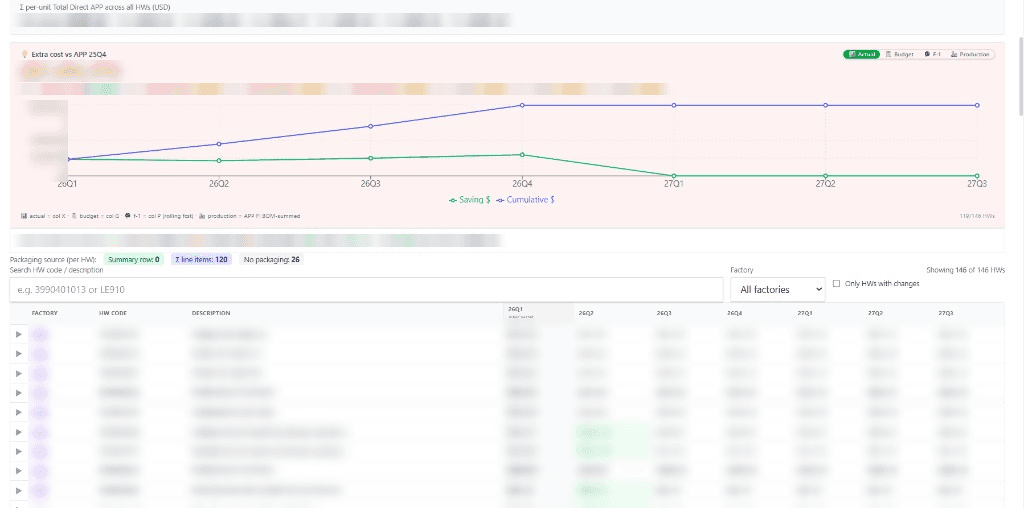Focus the HW code search field
The image size is (1024, 508).
[x=366, y=289]
